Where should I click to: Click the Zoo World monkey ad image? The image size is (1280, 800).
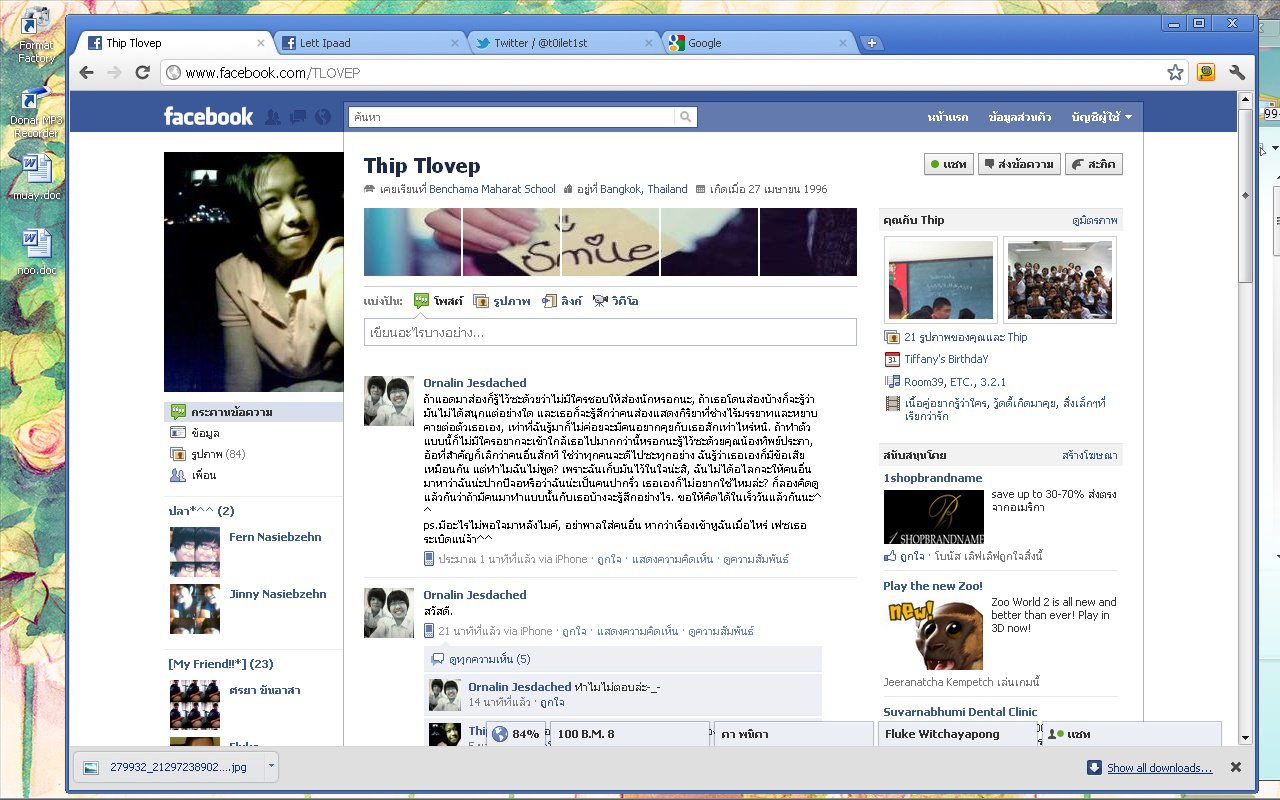(933, 633)
